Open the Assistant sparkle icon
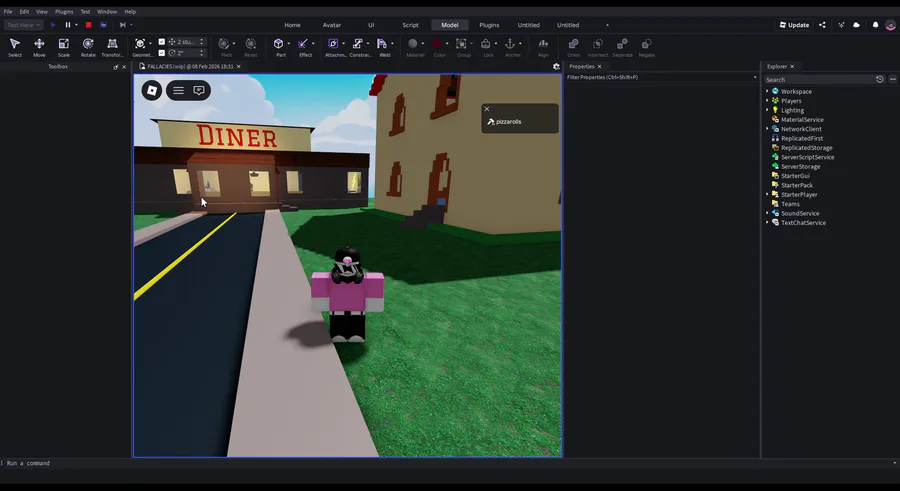This screenshot has width=900, height=491. (841, 25)
